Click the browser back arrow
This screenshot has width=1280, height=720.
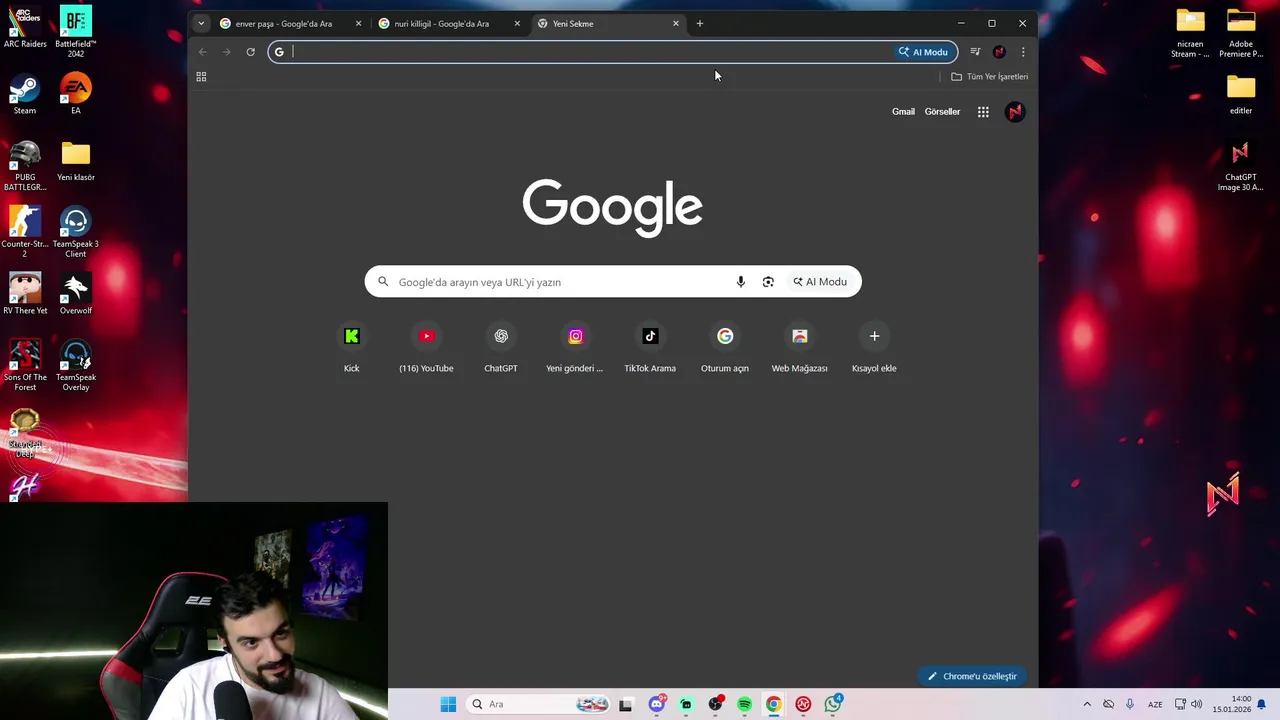[x=203, y=52]
